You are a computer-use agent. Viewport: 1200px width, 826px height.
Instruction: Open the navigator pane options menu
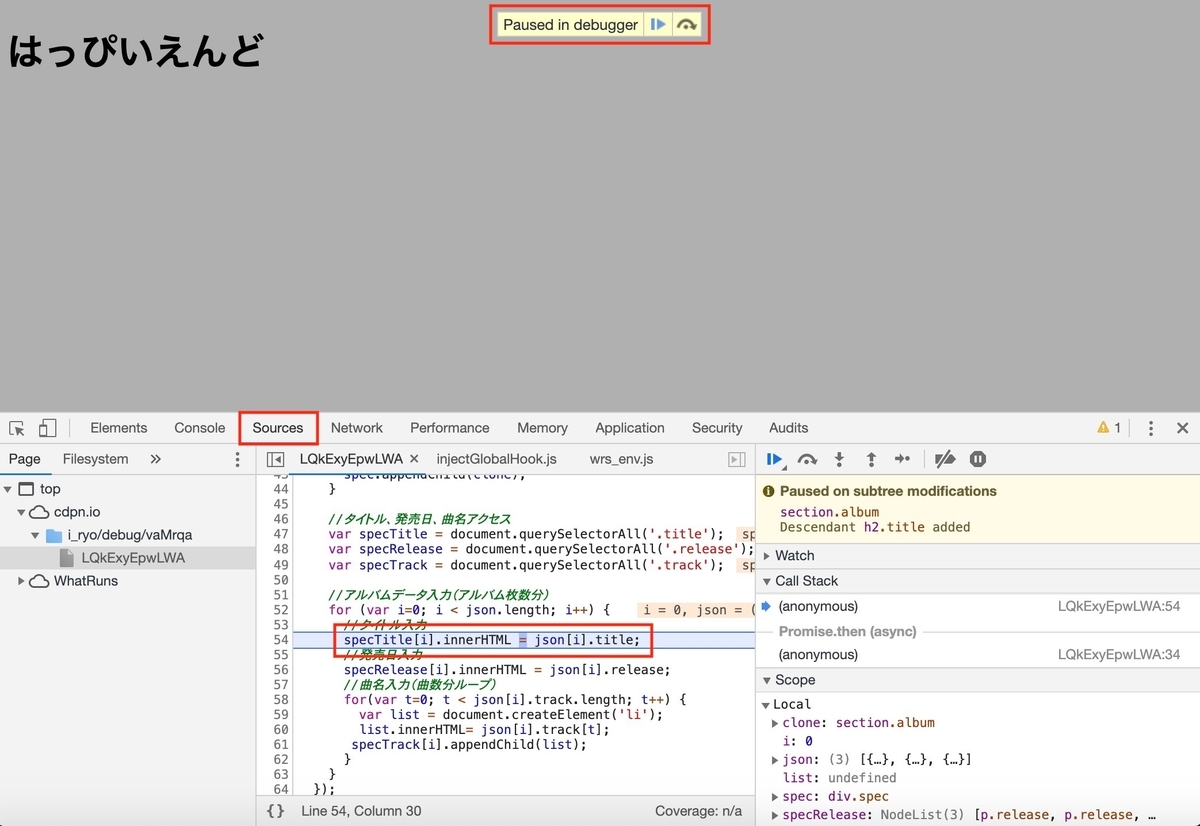237,460
